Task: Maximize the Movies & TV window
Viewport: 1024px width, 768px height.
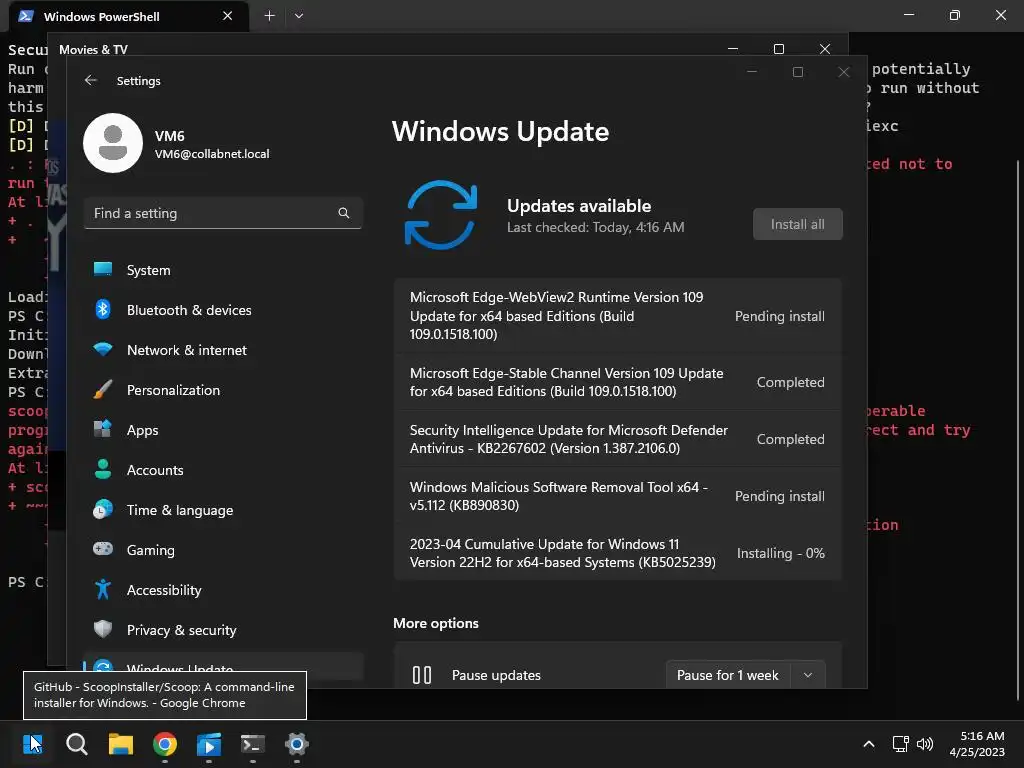Action: tap(778, 49)
